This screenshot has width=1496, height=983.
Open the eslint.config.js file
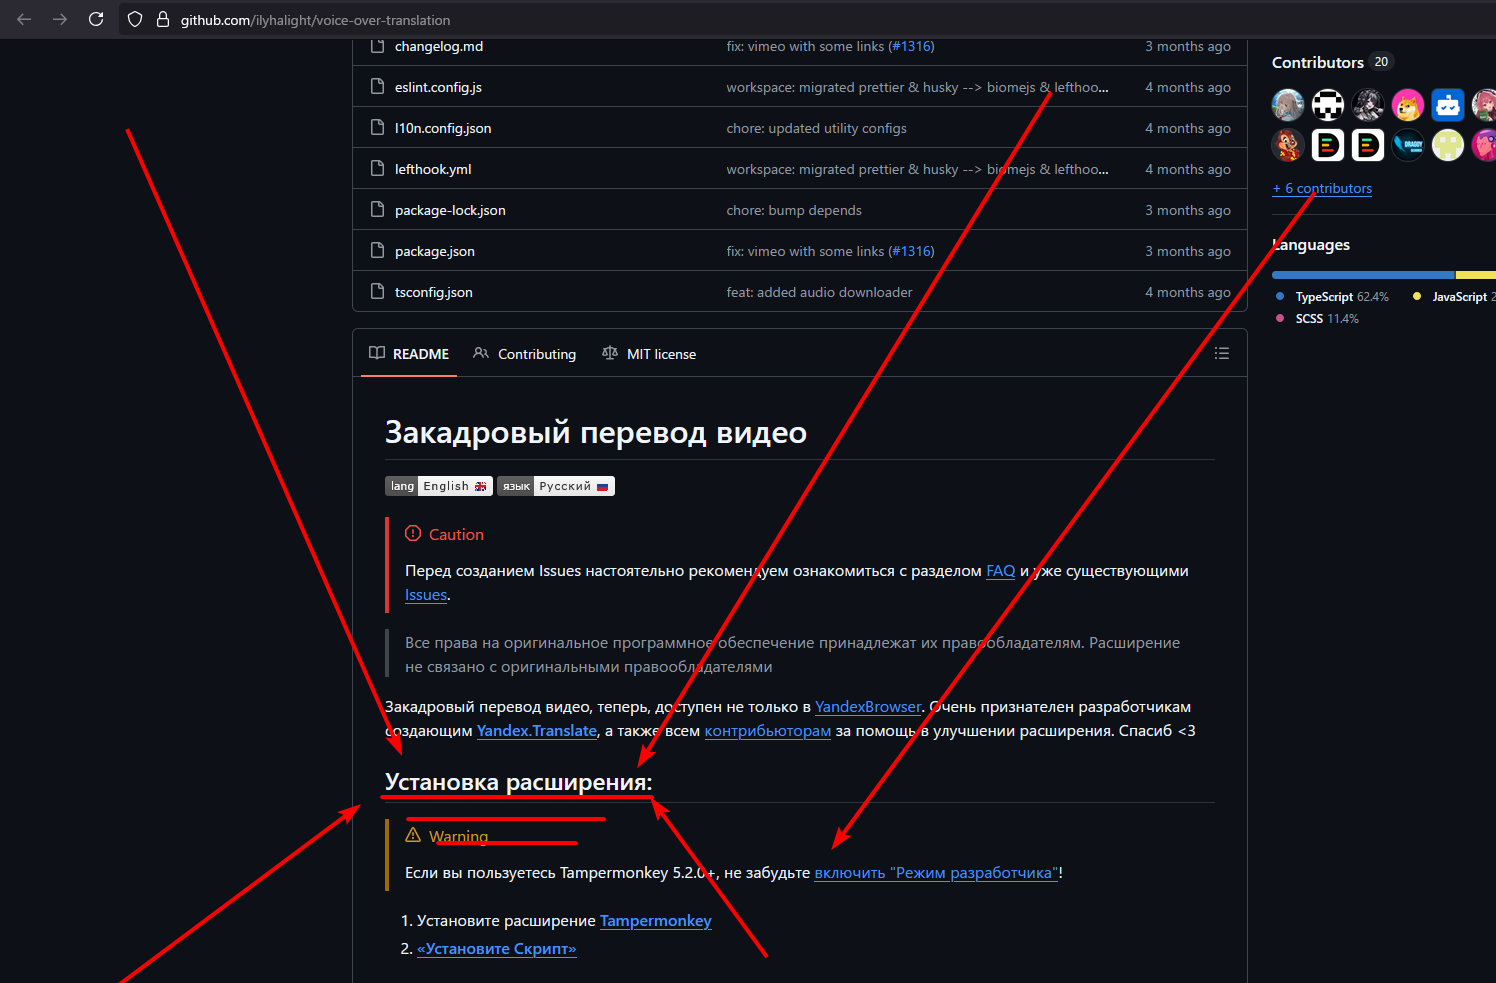(438, 87)
